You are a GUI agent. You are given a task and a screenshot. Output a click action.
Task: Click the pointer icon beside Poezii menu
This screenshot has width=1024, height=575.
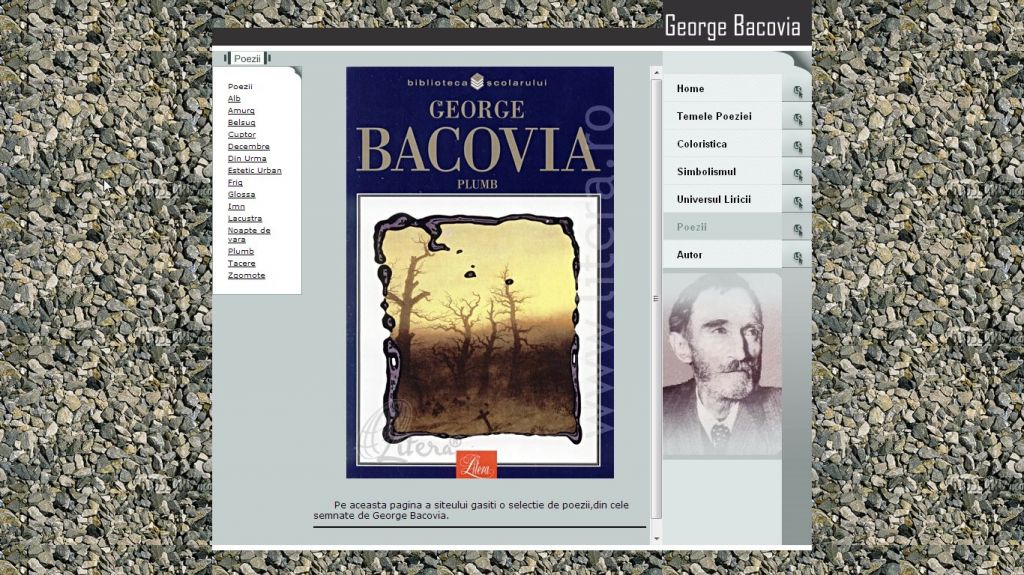coord(797,230)
